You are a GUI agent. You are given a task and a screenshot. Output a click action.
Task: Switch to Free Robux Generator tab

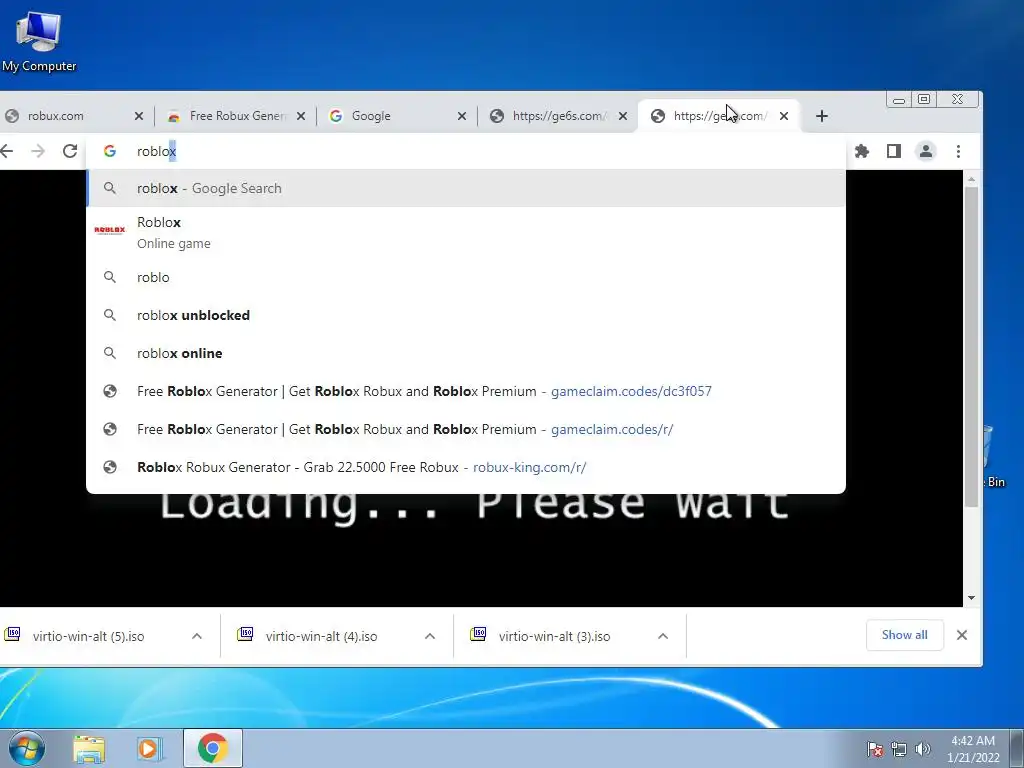(229, 116)
